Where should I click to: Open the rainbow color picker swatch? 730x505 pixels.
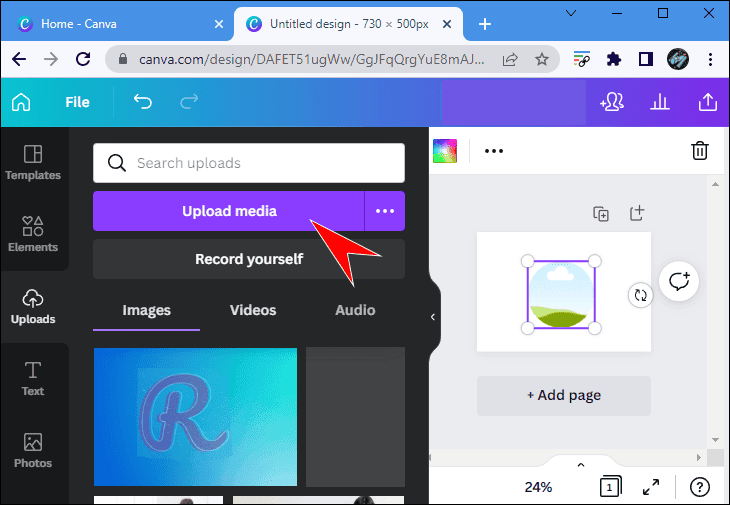click(445, 151)
